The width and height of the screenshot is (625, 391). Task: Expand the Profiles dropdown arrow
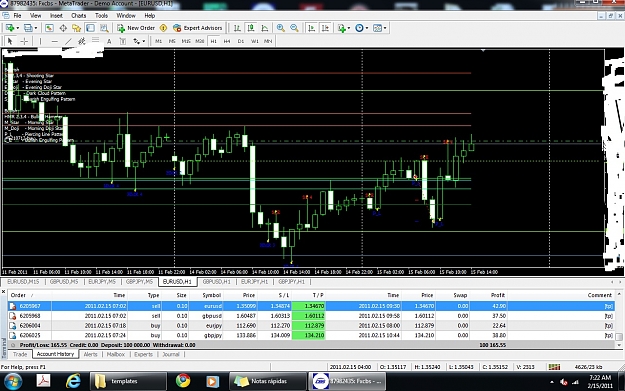click(35, 28)
